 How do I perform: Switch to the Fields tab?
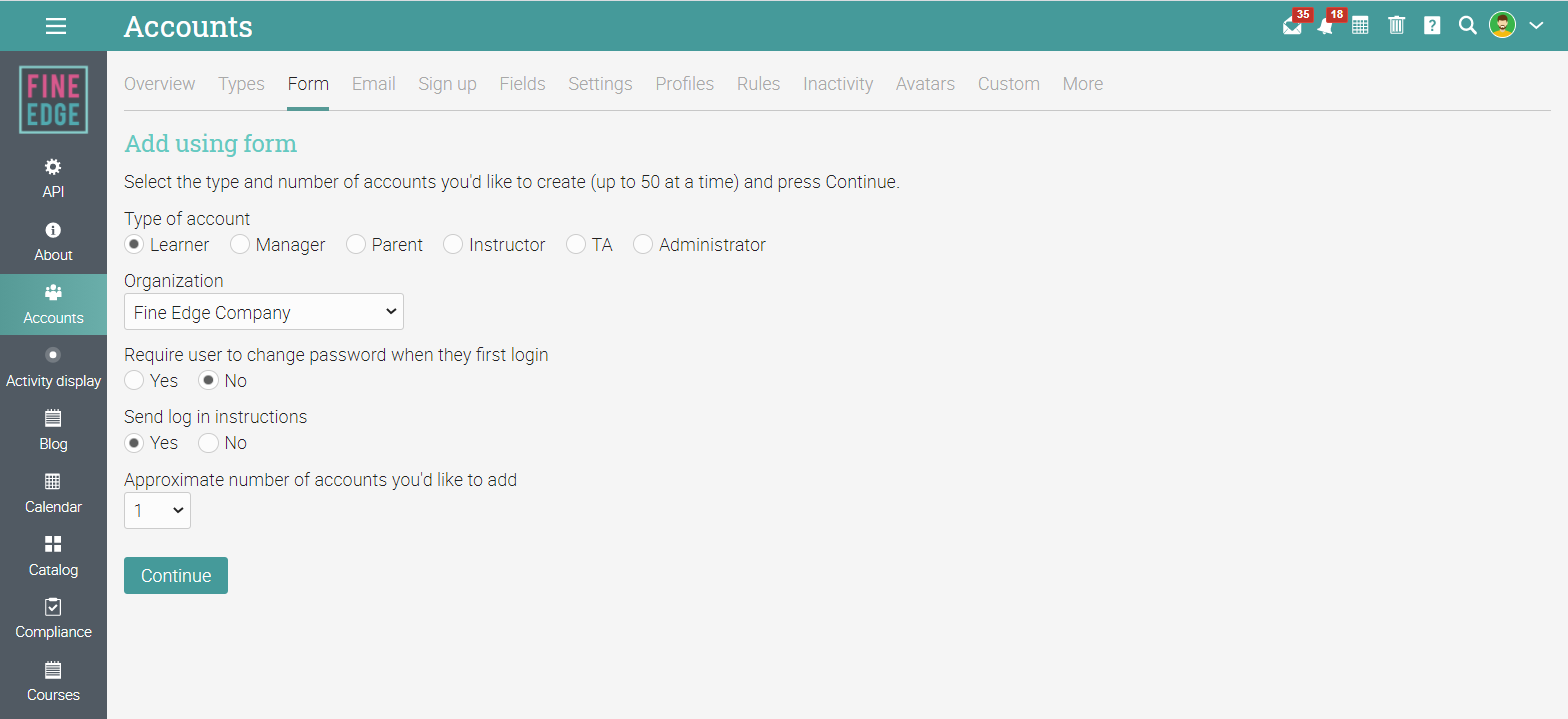[522, 84]
